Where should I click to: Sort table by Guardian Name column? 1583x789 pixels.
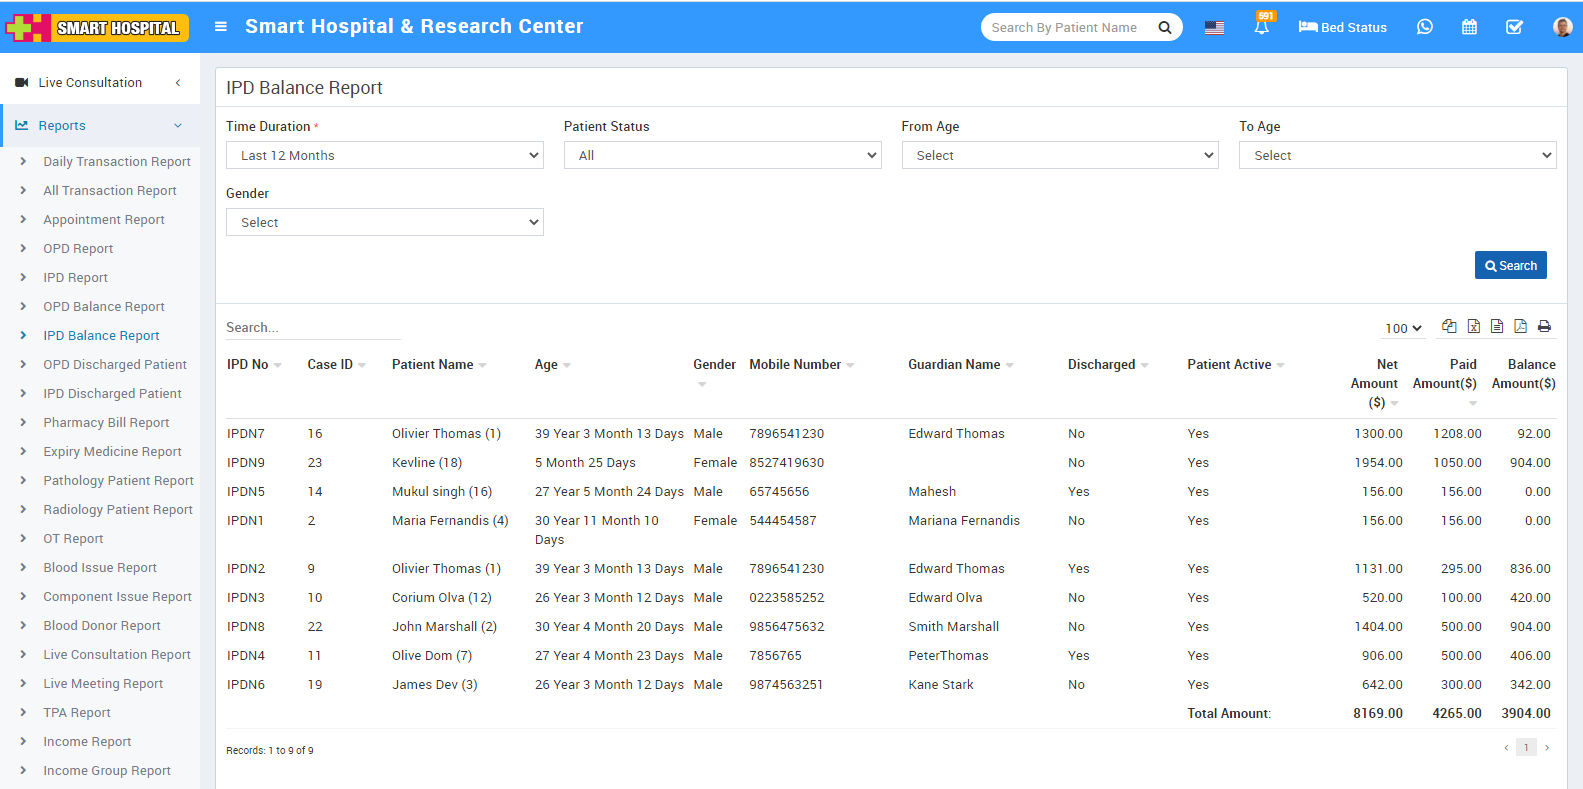point(961,365)
